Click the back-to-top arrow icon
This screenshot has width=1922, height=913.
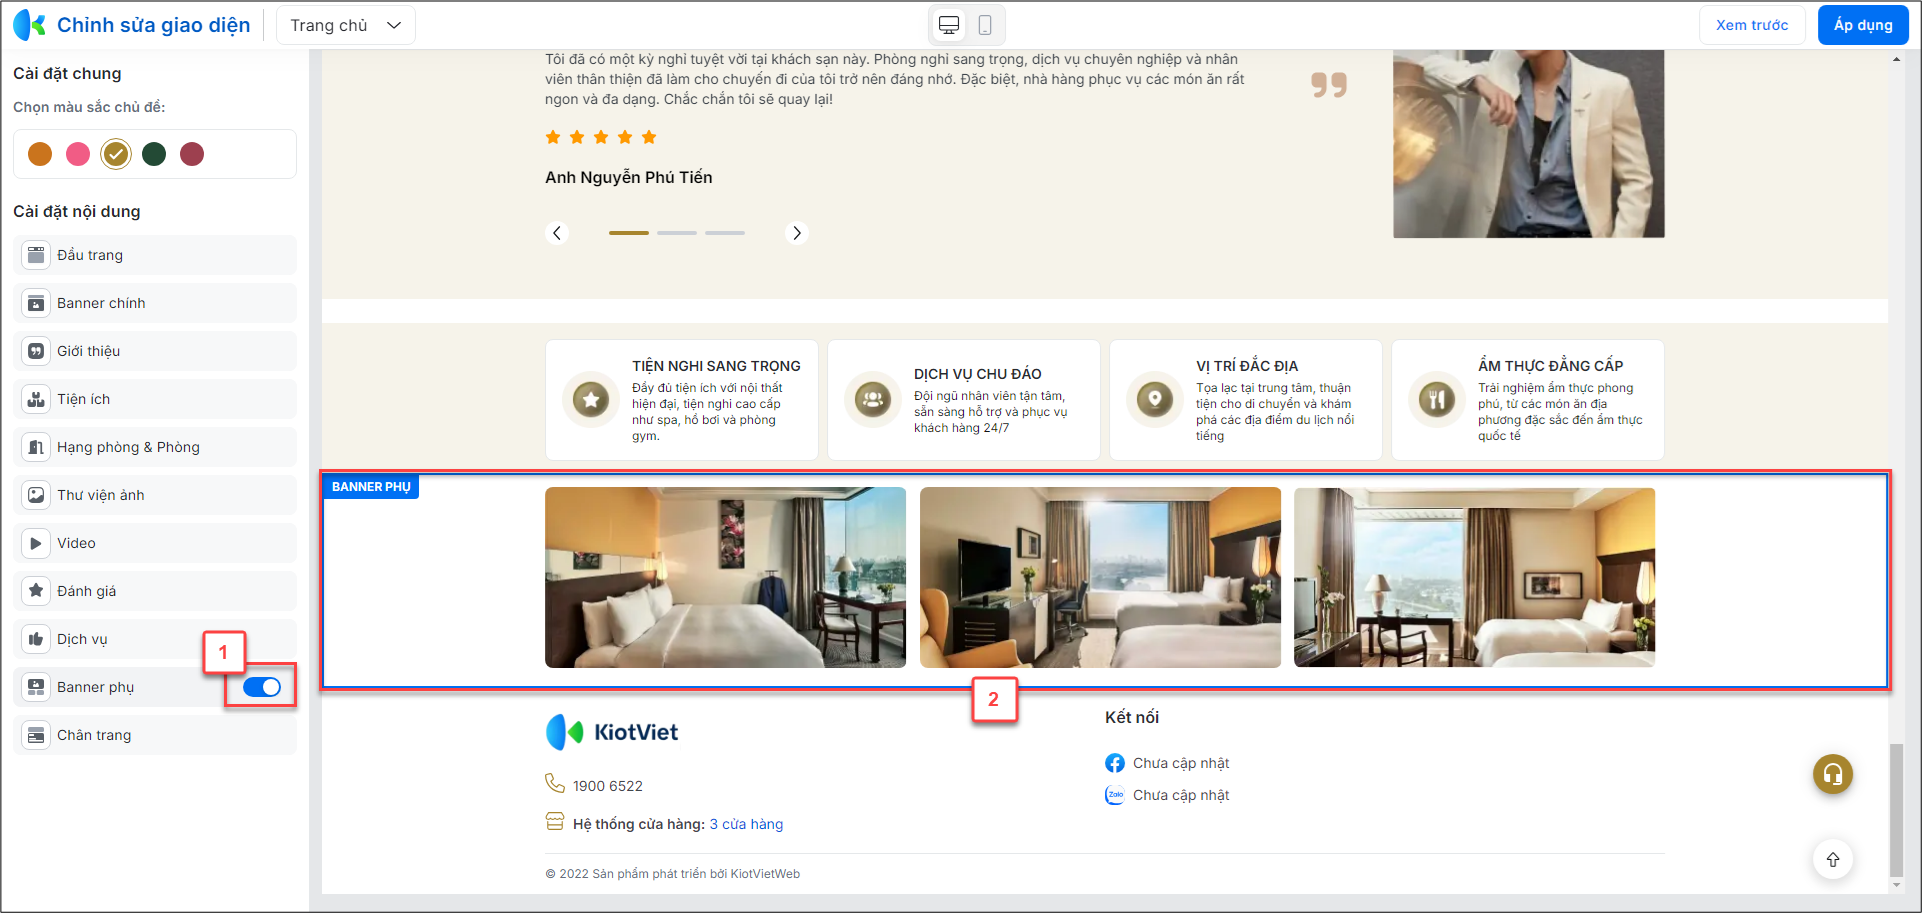(x=1833, y=860)
